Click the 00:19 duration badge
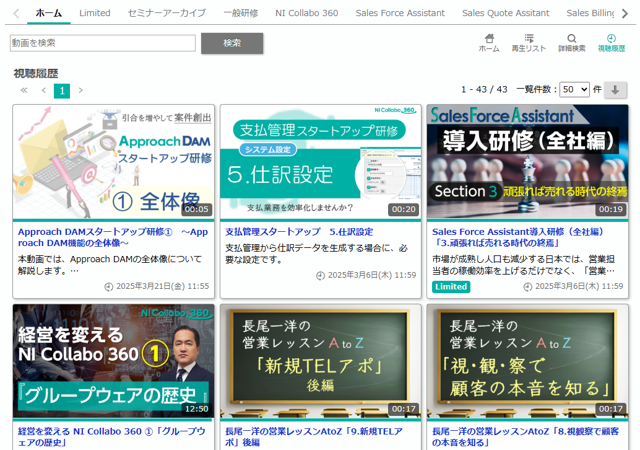The width and height of the screenshot is (640, 450). [x=610, y=209]
